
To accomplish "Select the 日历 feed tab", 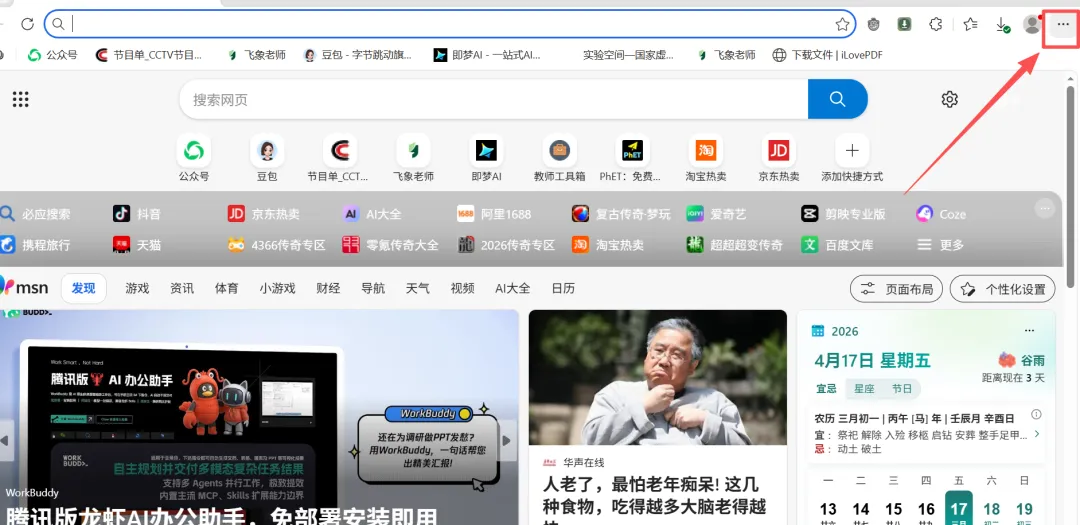I will point(563,288).
